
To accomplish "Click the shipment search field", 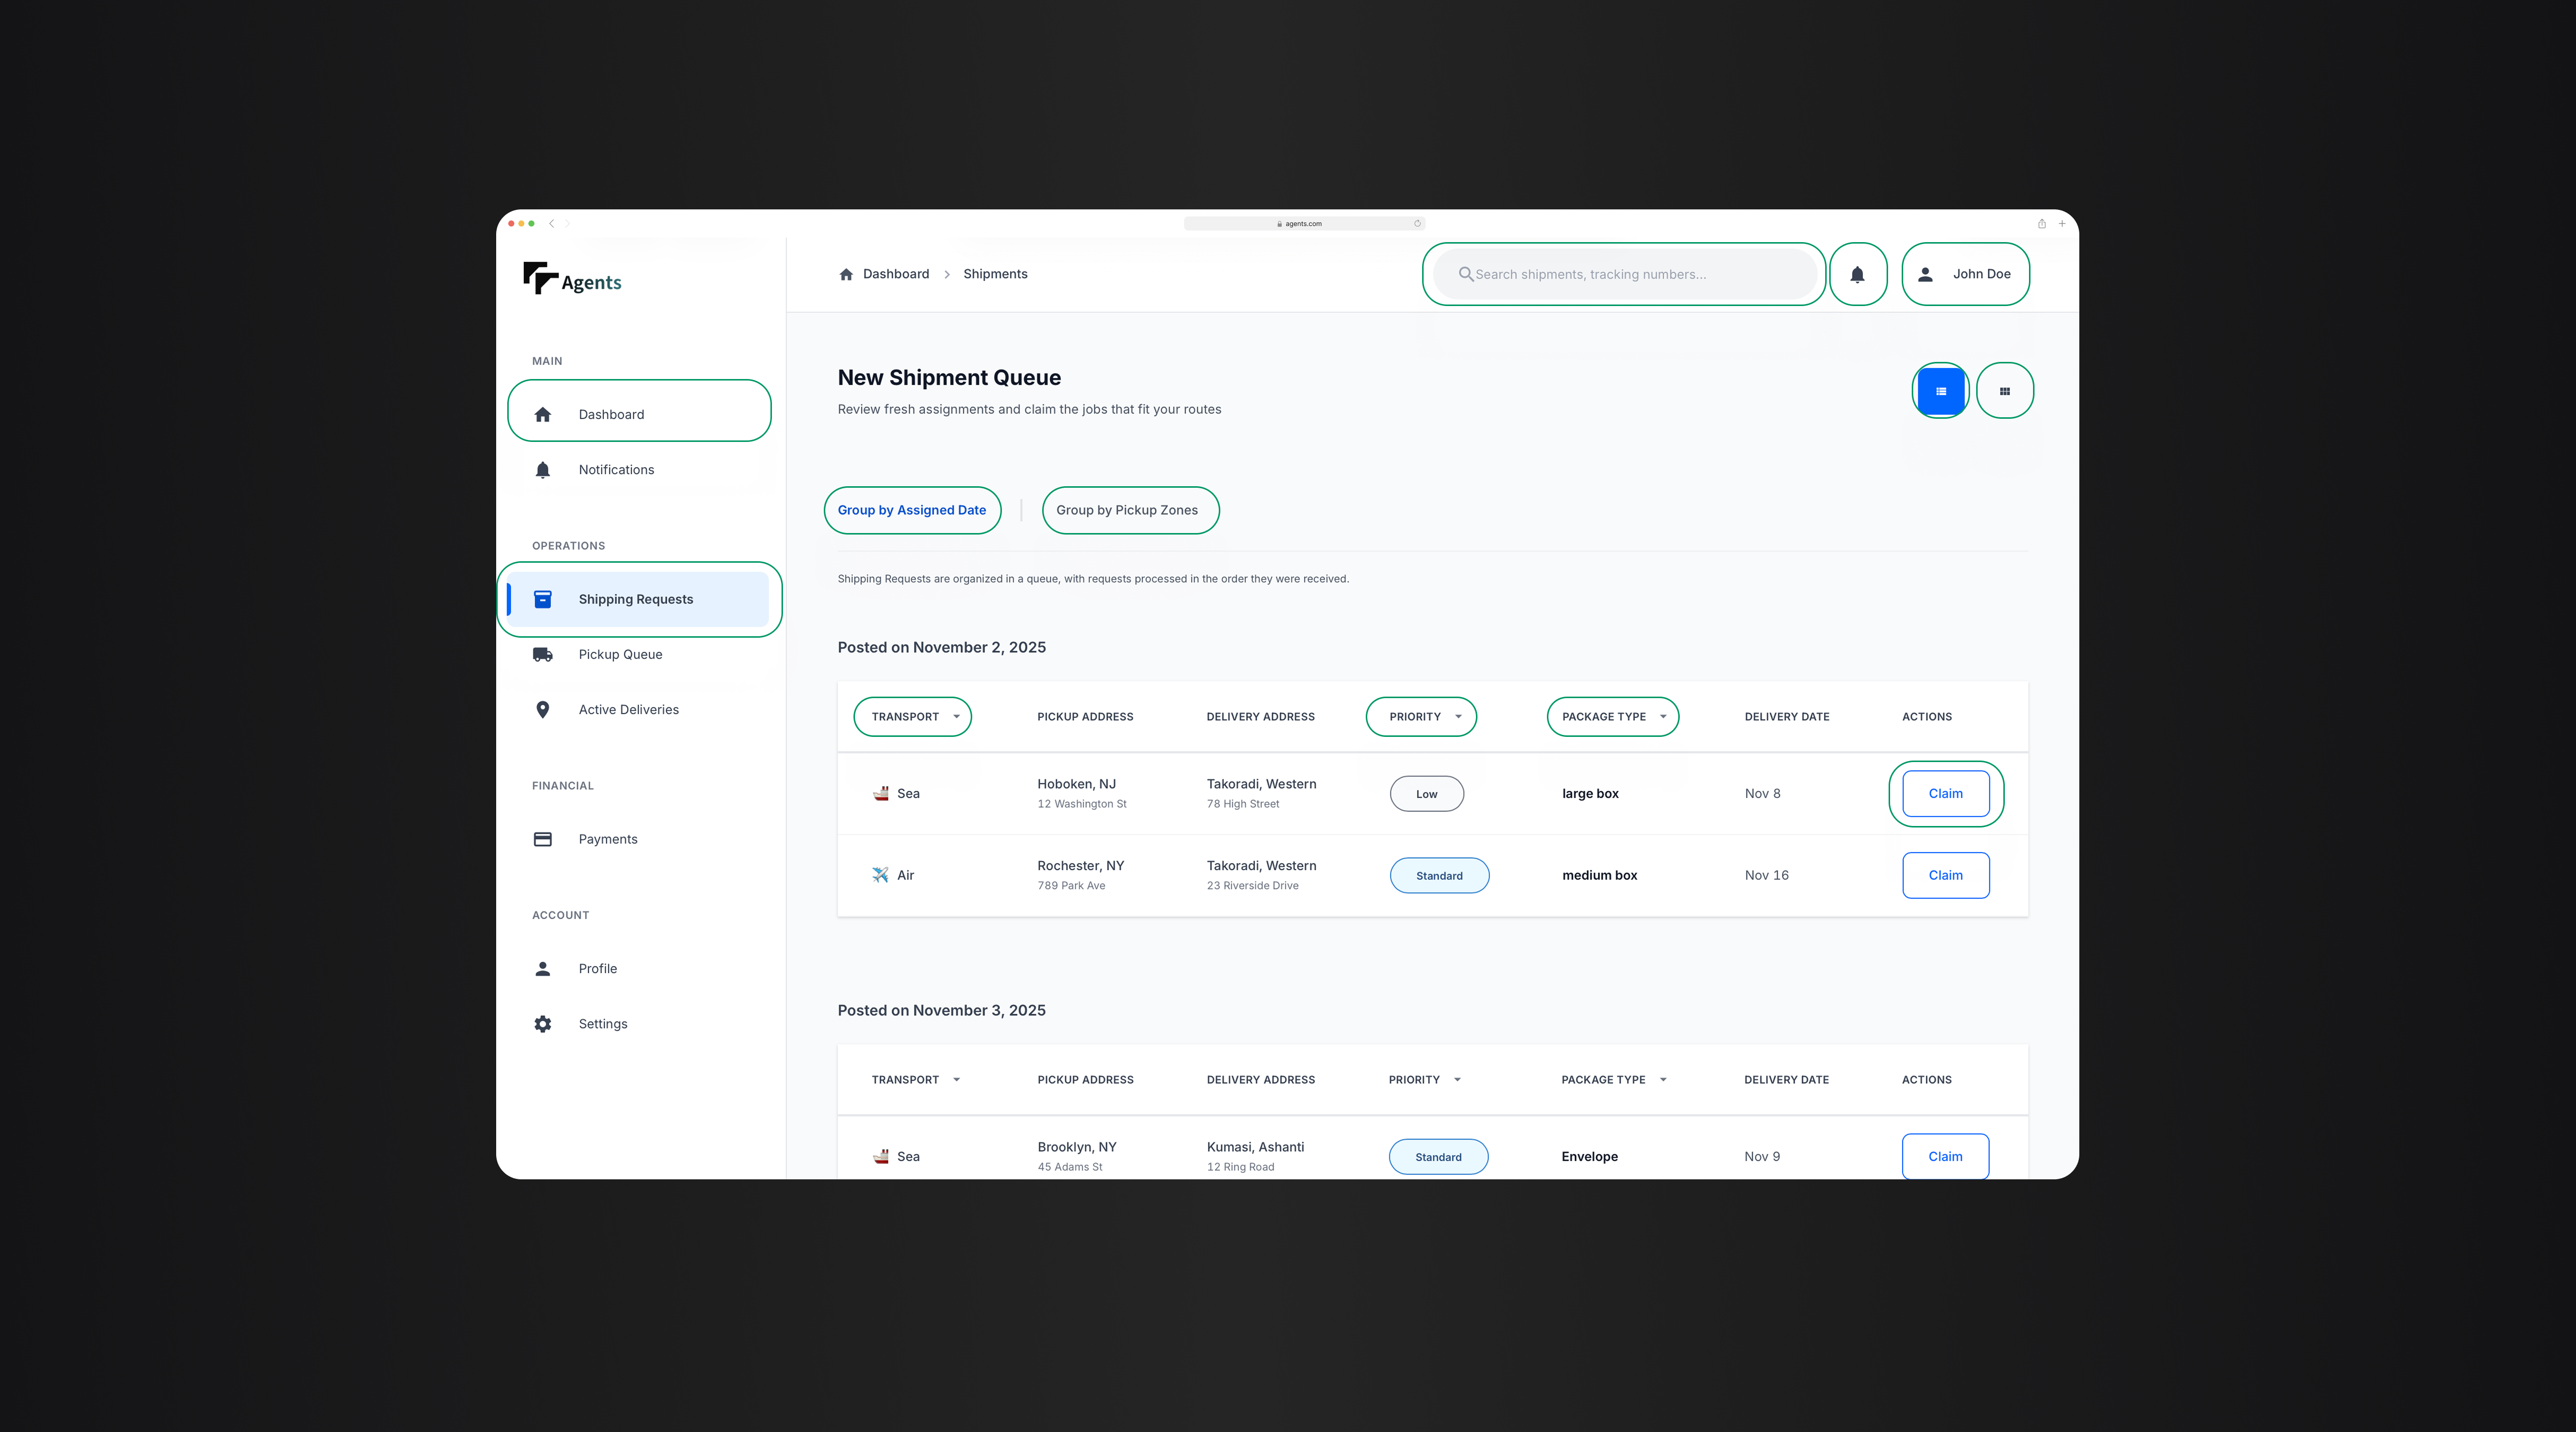I will pos(1624,274).
